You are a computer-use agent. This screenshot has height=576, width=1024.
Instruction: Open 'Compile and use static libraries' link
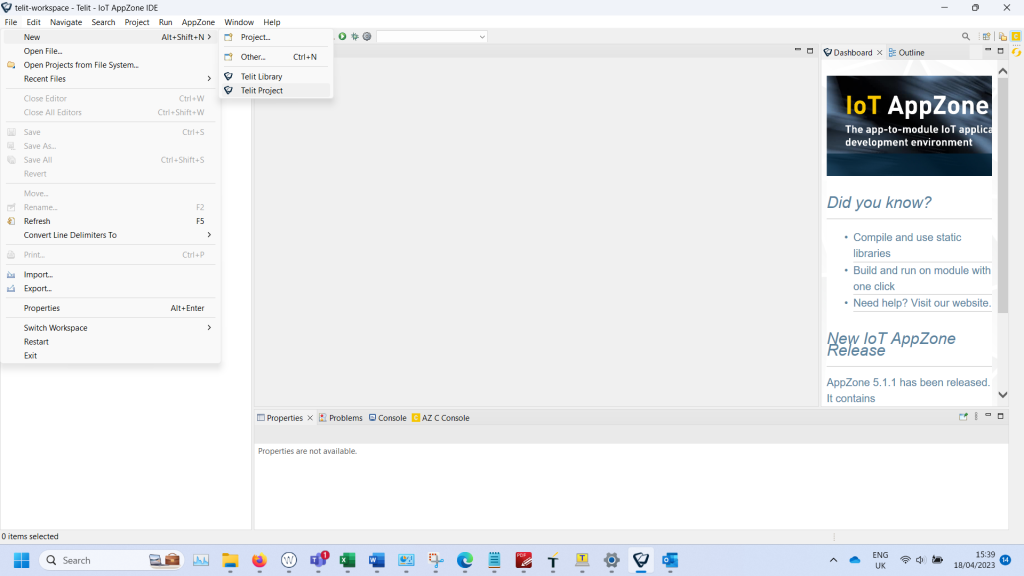click(x=907, y=246)
